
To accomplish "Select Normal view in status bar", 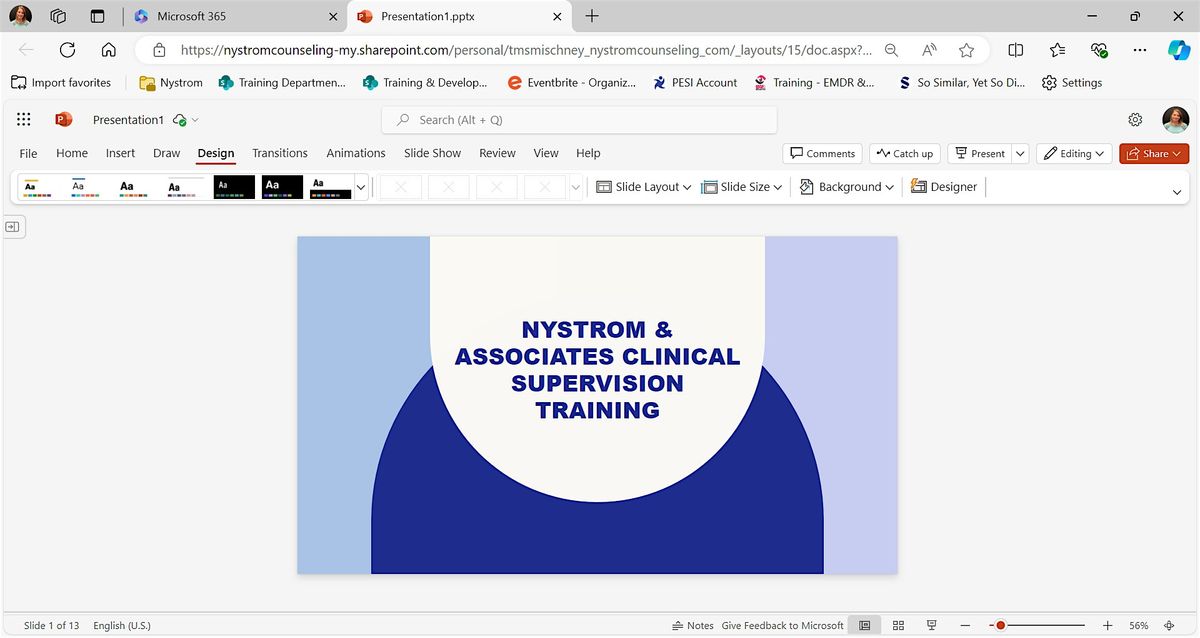I will [865, 625].
